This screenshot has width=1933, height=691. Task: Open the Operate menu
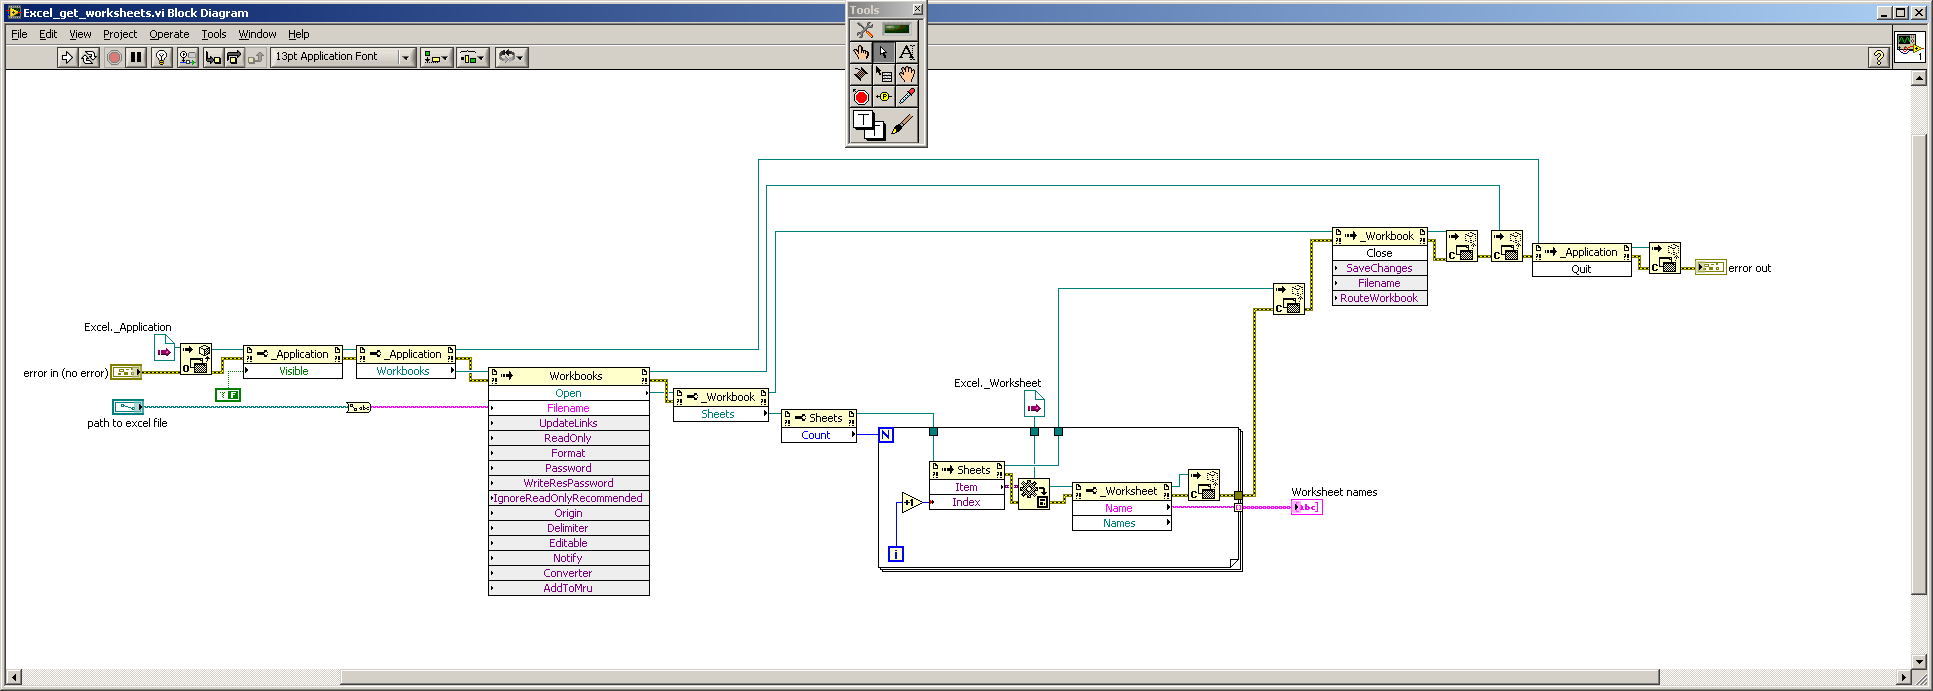(169, 34)
